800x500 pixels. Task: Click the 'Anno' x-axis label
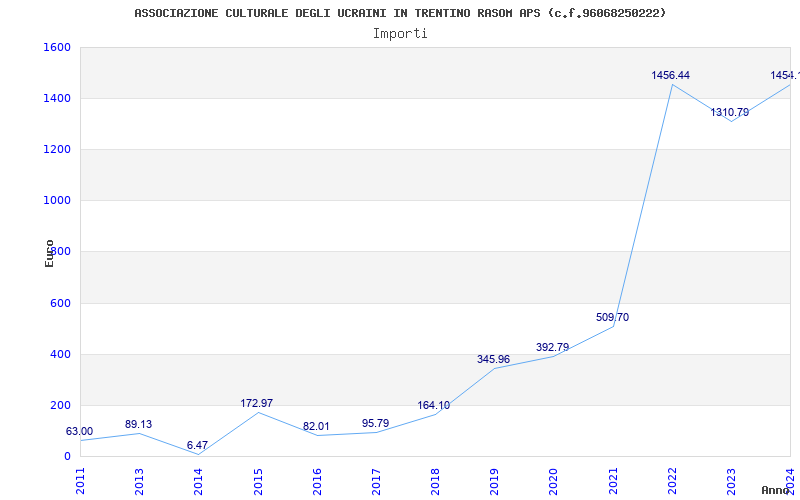point(775,490)
